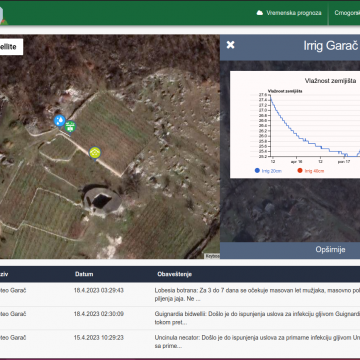Click the 18.4.2023 03:29:43 date cell
The height and width of the screenshot is (360, 360).
[99, 290]
